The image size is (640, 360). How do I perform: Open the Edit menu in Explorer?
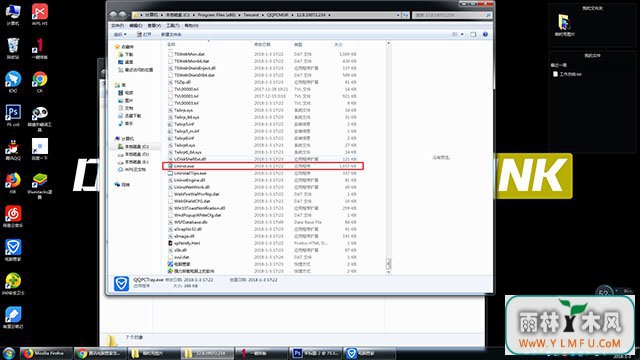coord(136,25)
